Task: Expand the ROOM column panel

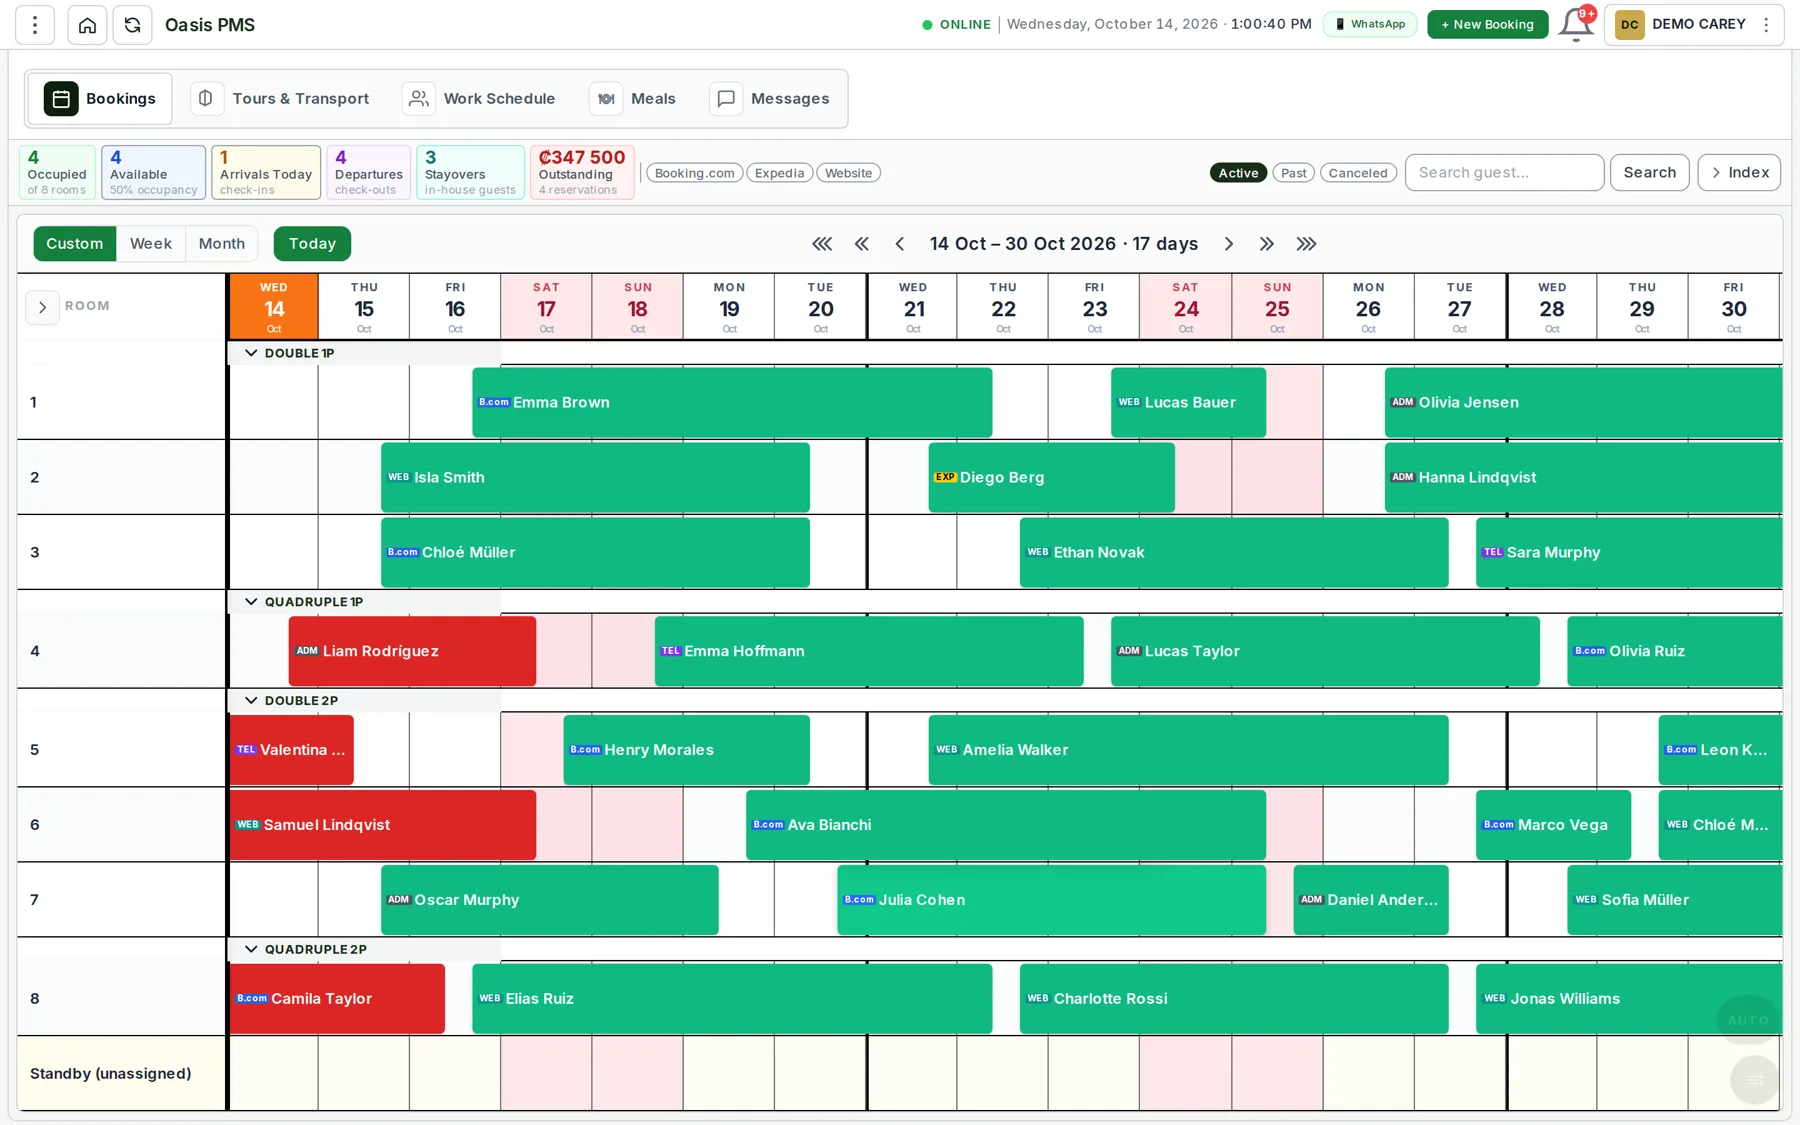Action: (42, 307)
